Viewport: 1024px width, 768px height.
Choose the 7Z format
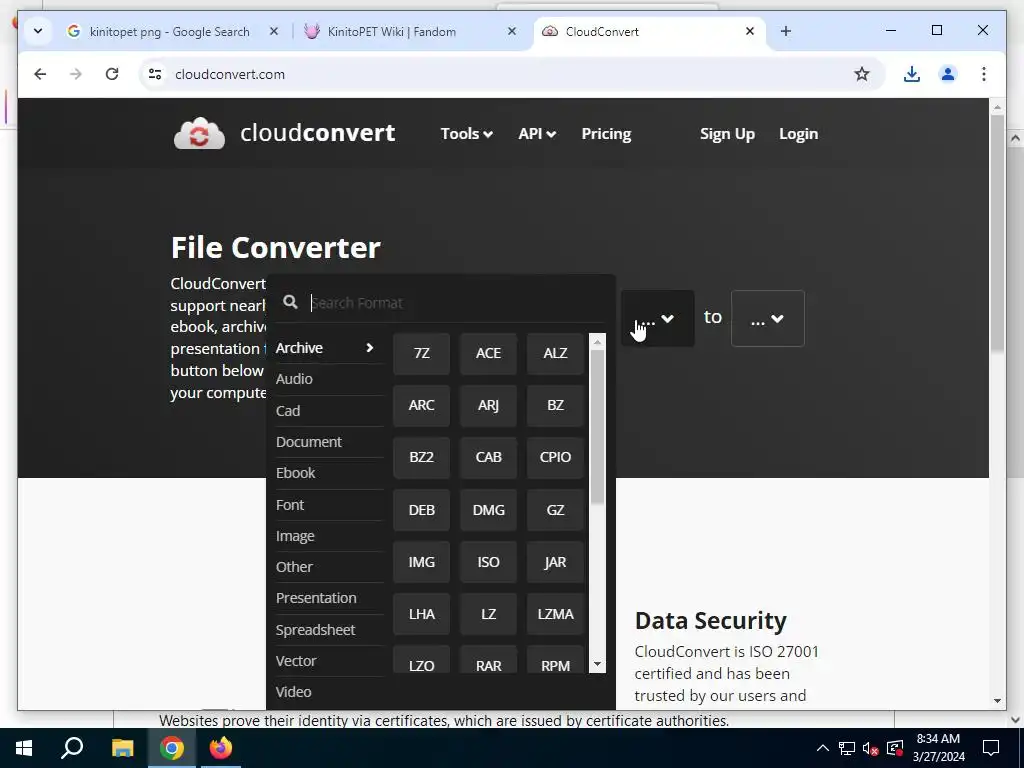point(421,353)
